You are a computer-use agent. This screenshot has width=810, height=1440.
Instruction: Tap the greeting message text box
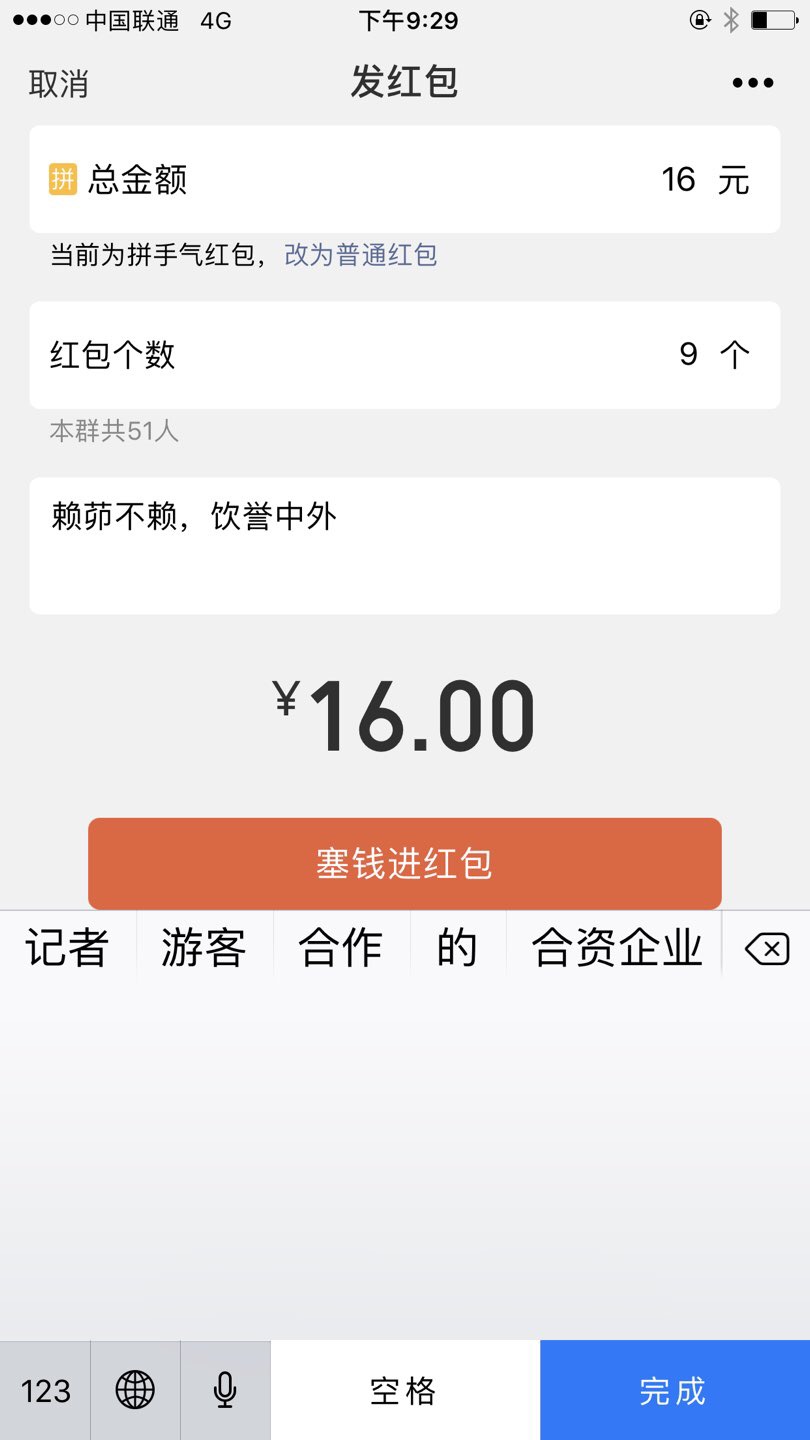(405, 545)
